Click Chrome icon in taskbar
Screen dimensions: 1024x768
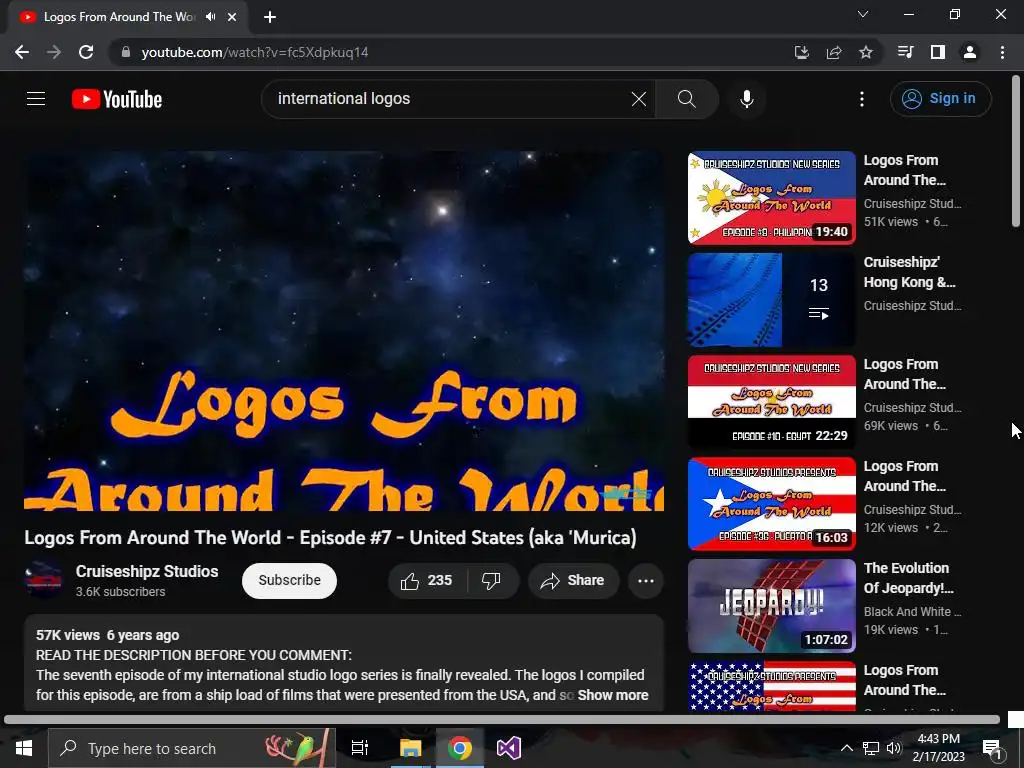click(460, 748)
